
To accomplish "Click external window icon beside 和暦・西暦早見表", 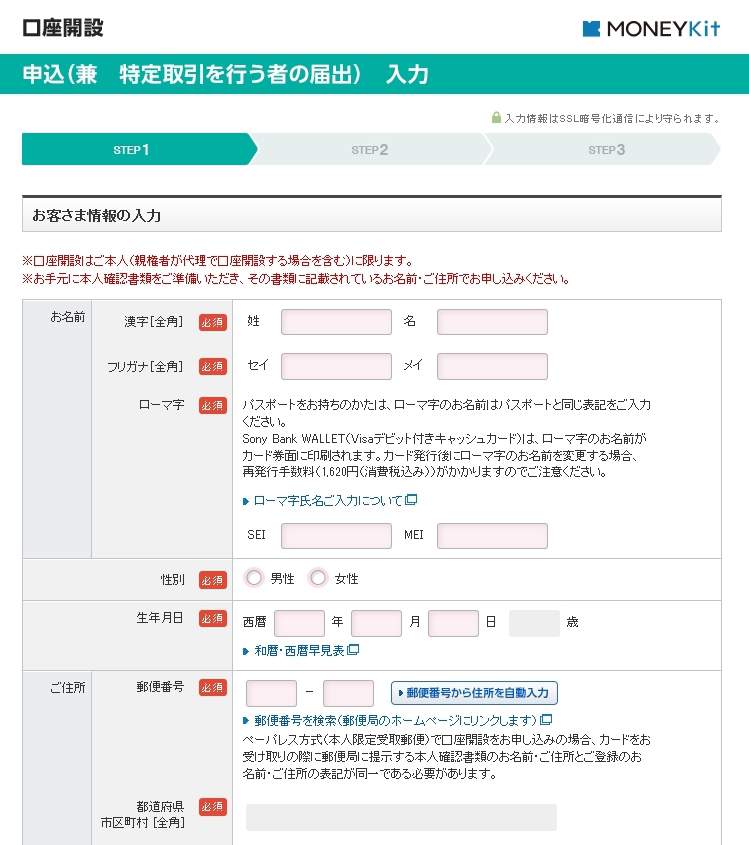I will coord(353,650).
